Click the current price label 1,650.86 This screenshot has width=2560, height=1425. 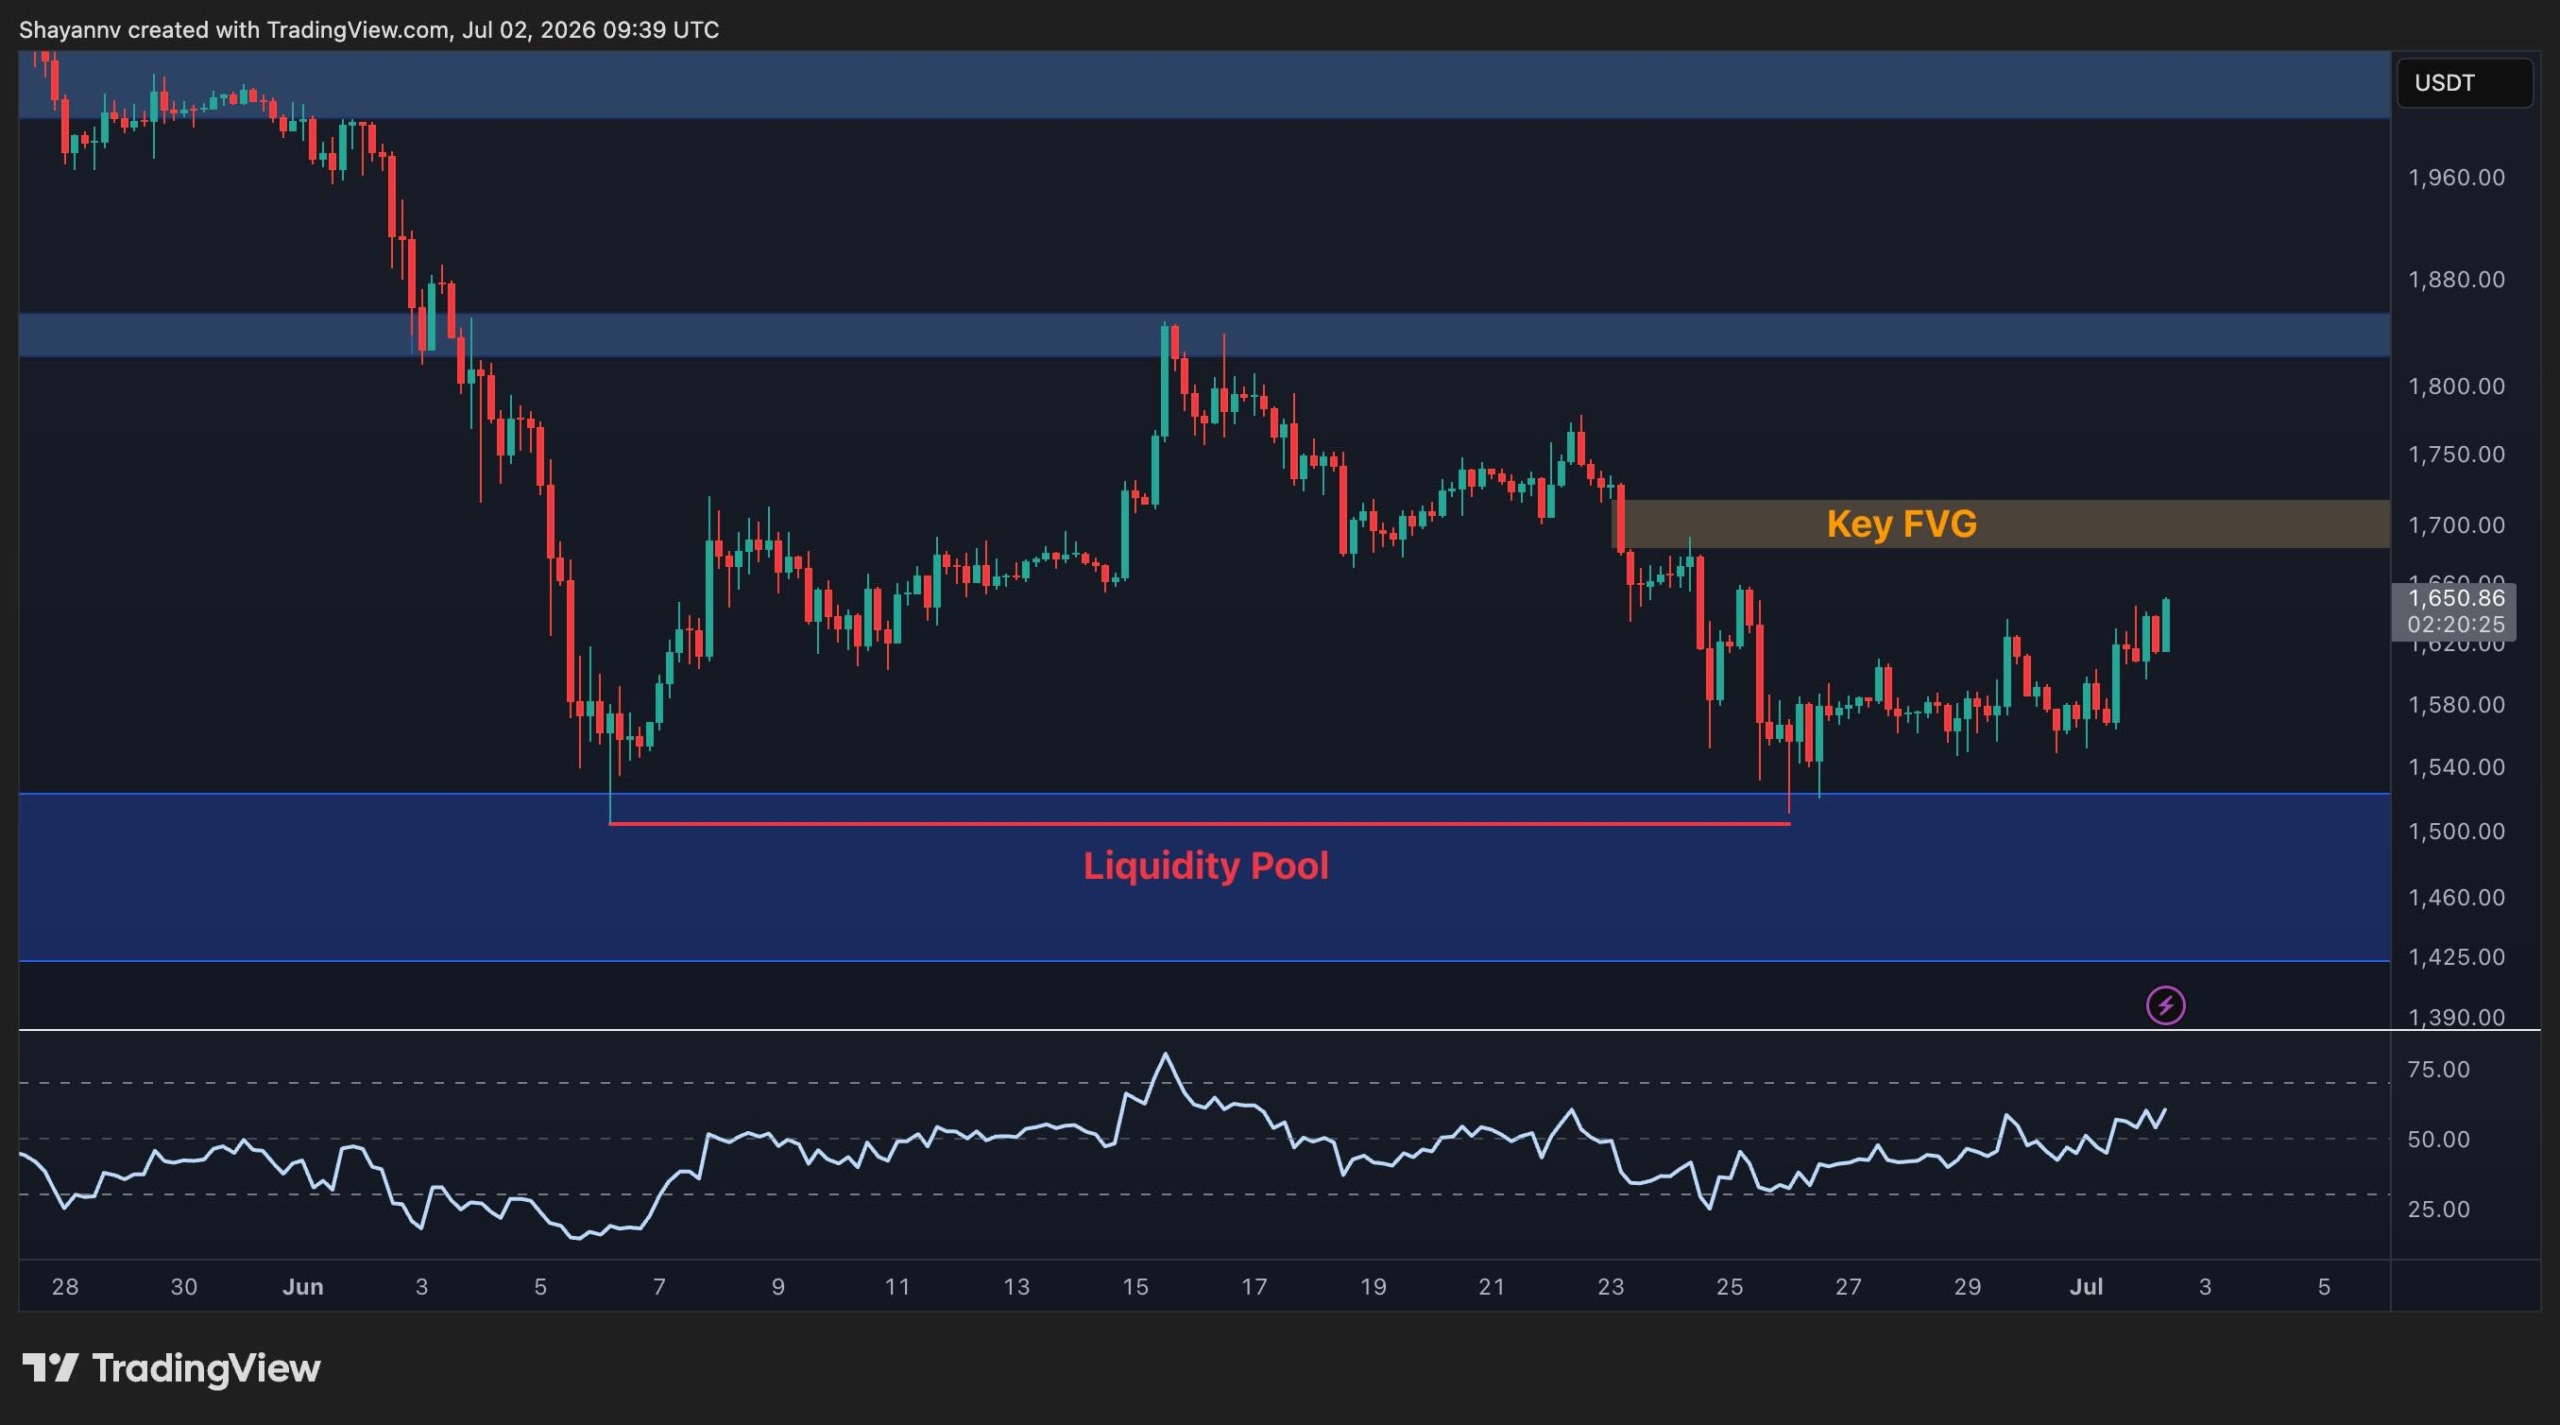[2456, 598]
